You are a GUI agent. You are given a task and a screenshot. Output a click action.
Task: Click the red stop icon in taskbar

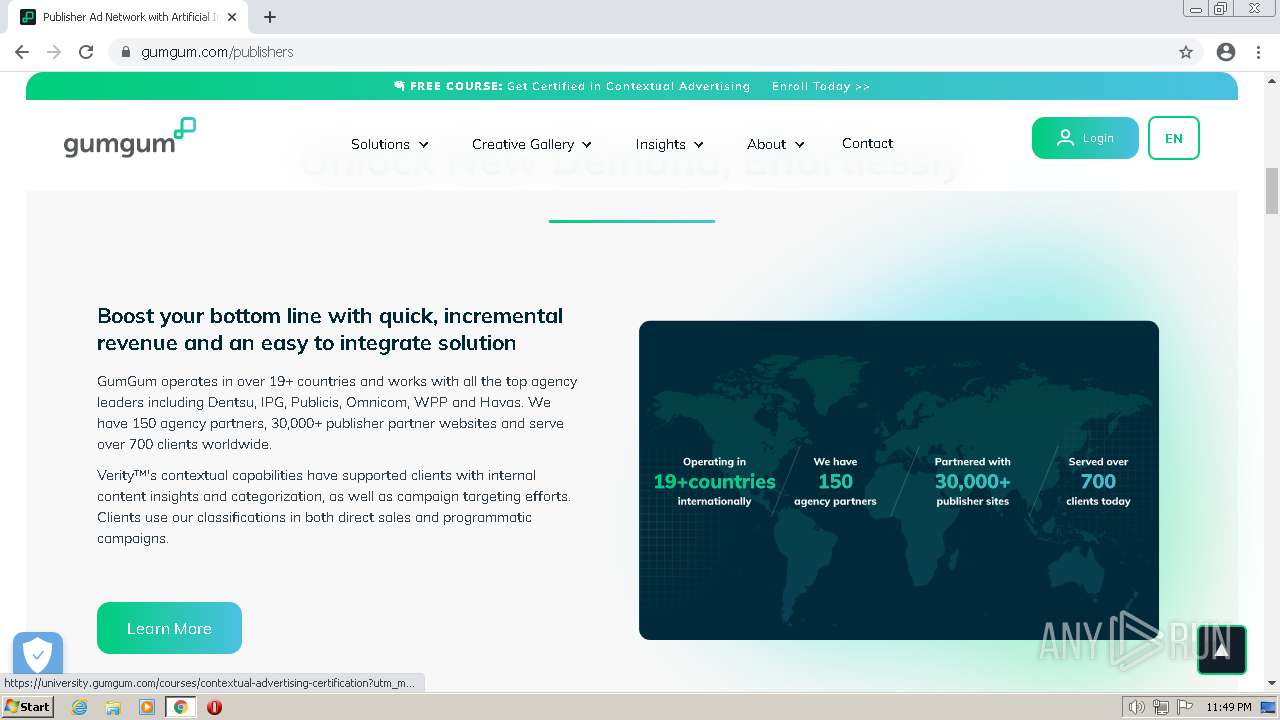point(214,707)
